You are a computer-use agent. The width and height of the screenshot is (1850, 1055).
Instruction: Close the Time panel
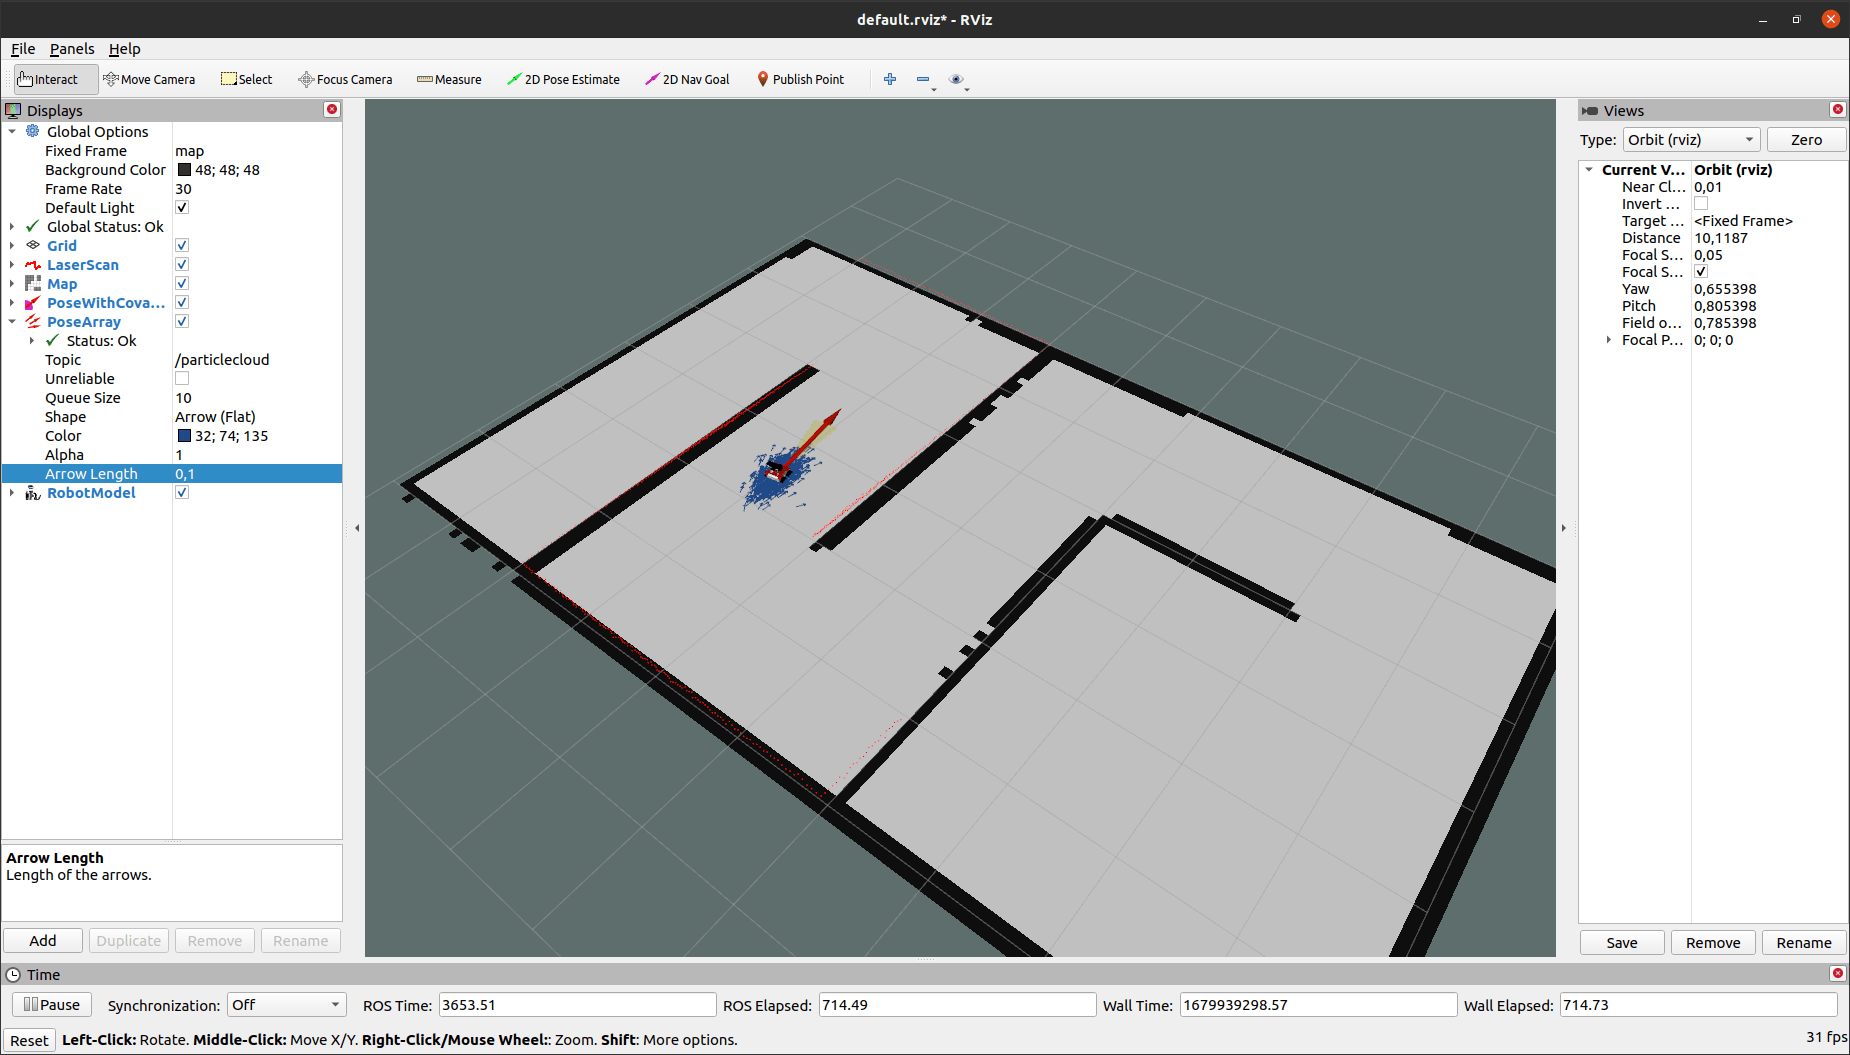click(x=1838, y=974)
